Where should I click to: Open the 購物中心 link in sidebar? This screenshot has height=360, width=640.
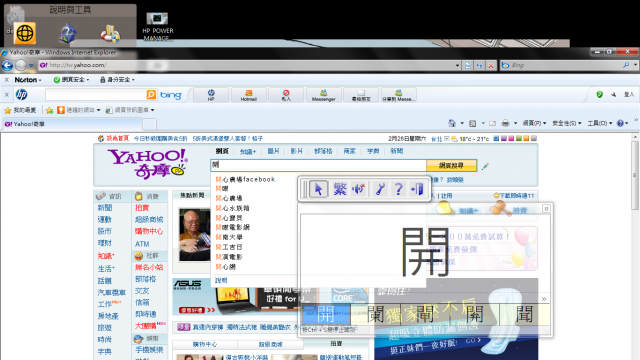[149, 231]
